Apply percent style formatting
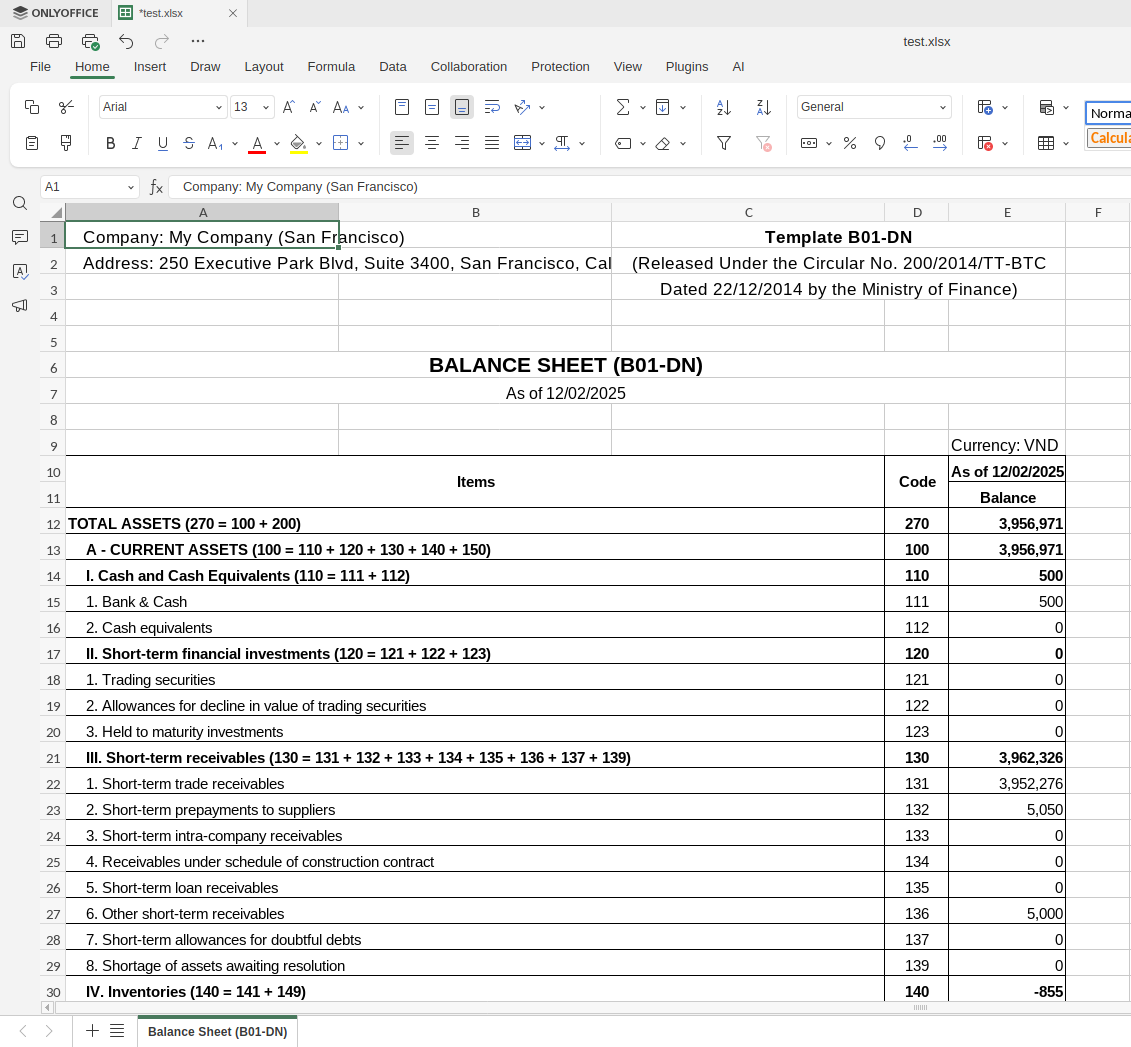Viewport: 1131px width, 1047px height. point(849,143)
